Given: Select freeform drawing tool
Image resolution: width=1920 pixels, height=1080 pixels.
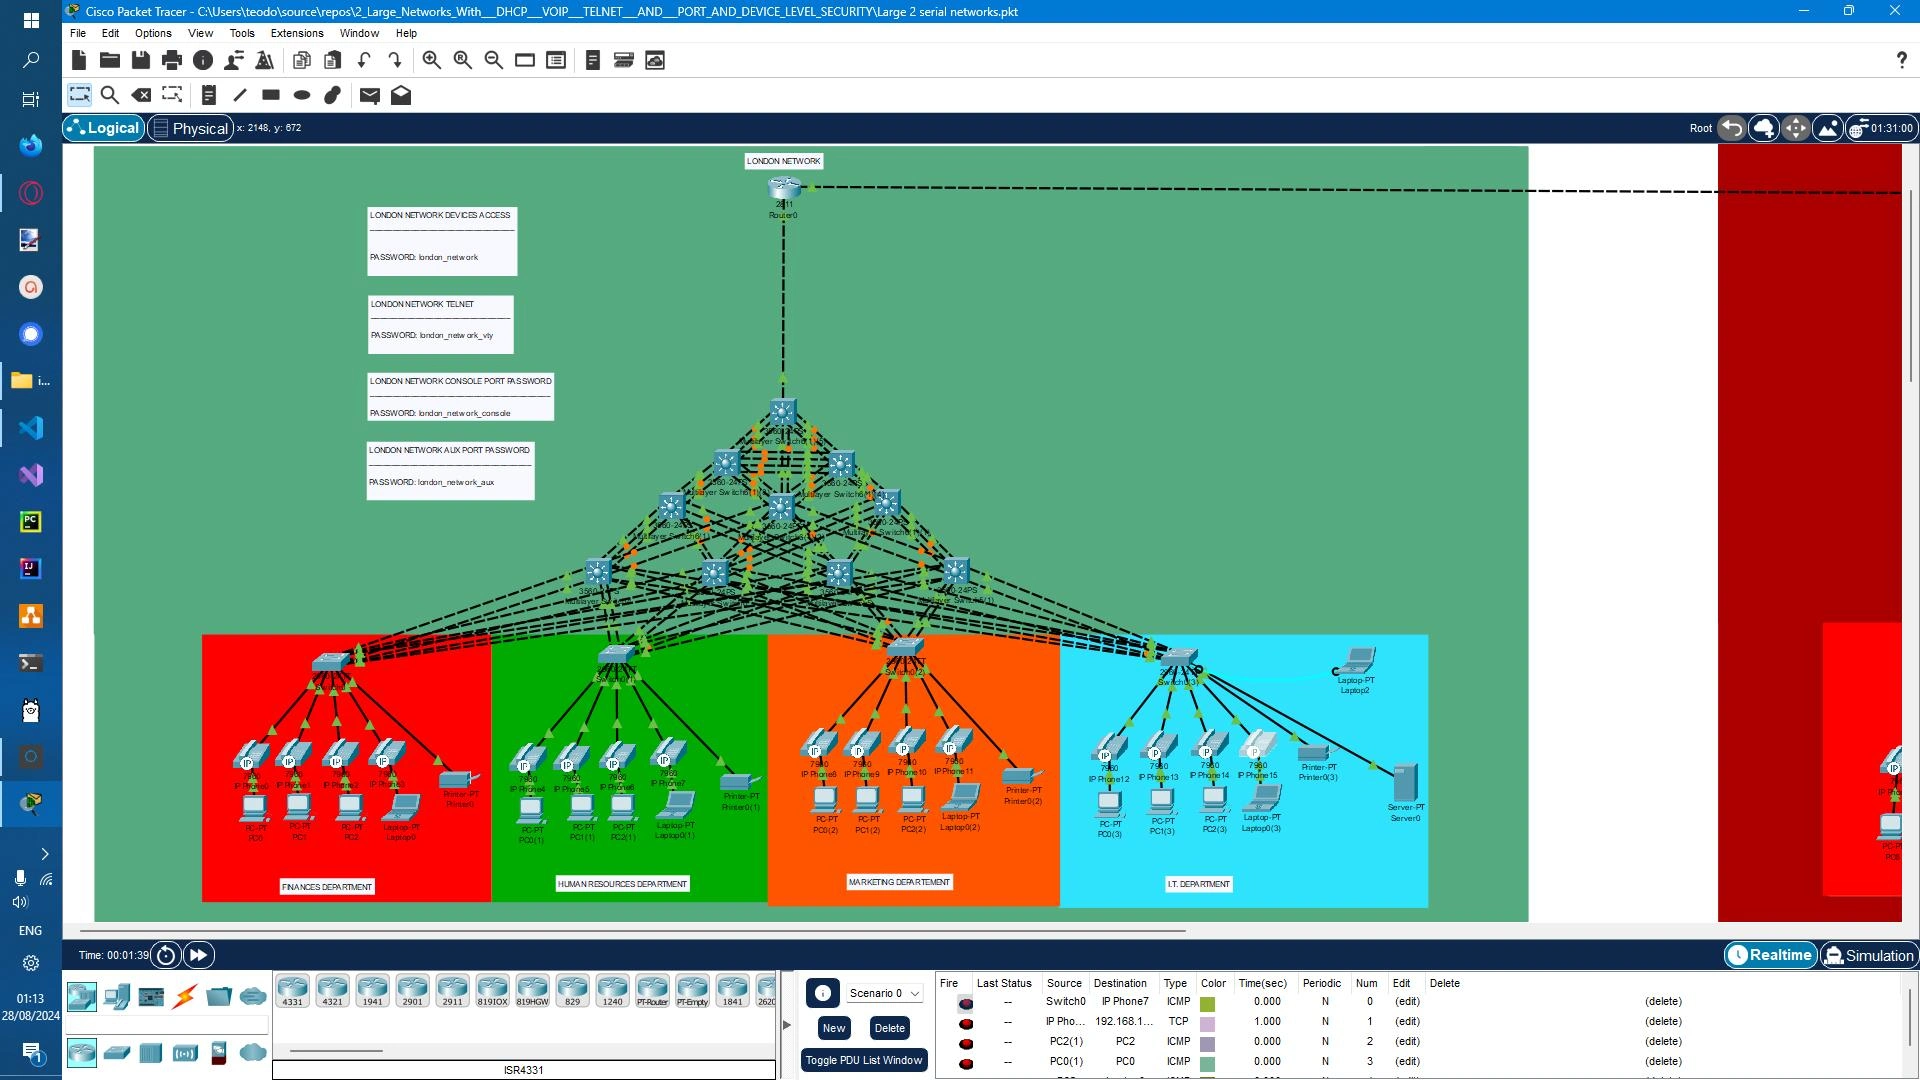Looking at the screenshot, I should coord(333,95).
